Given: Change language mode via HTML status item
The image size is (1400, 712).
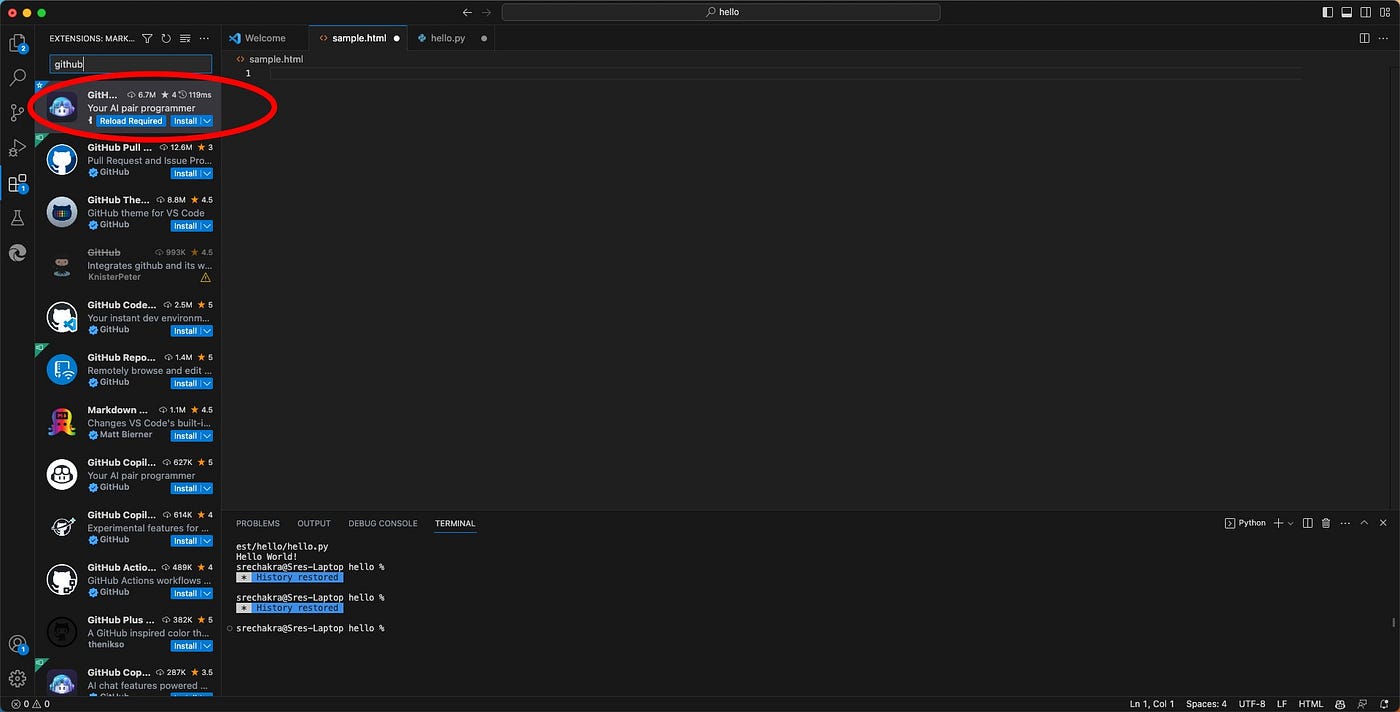Looking at the screenshot, I should 1311,704.
